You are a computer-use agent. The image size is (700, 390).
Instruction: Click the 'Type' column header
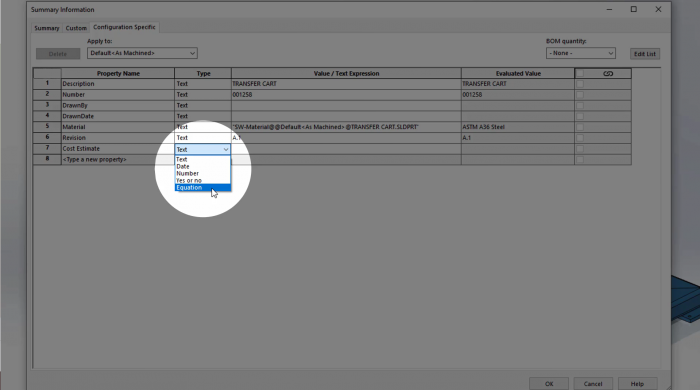[203, 73]
